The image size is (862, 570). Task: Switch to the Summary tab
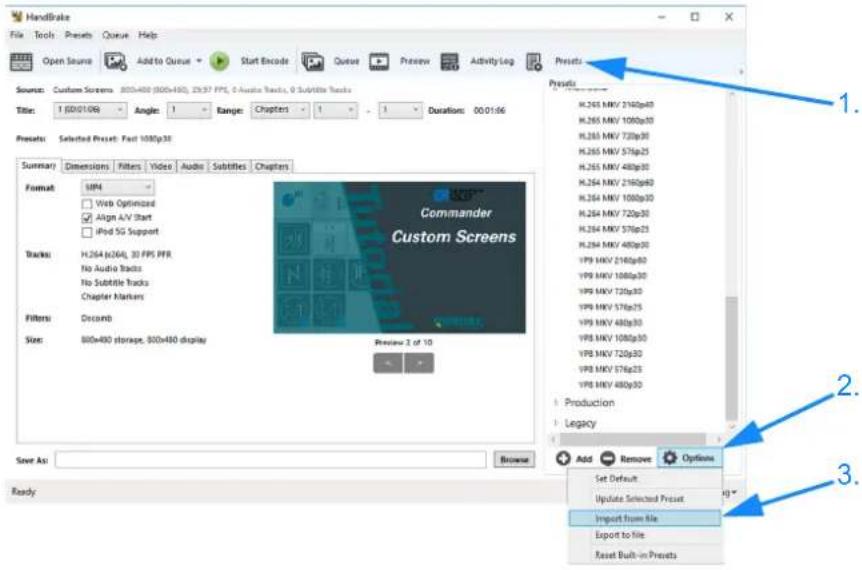(x=38, y=165)
